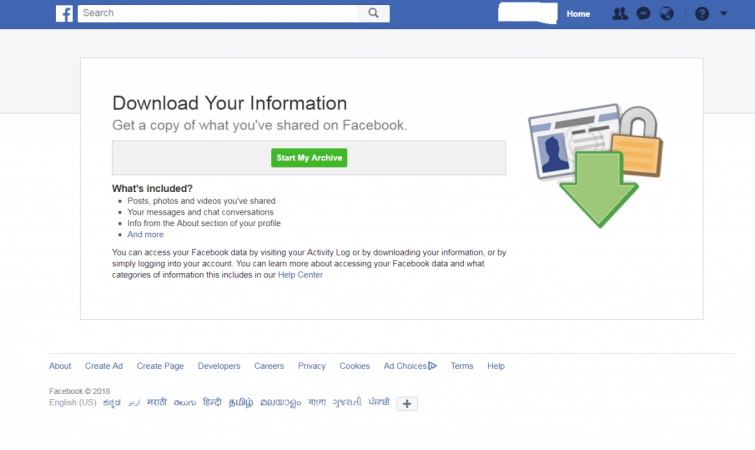Open the About footer link
The image size is (755, 450).
[x=60, y=366]
